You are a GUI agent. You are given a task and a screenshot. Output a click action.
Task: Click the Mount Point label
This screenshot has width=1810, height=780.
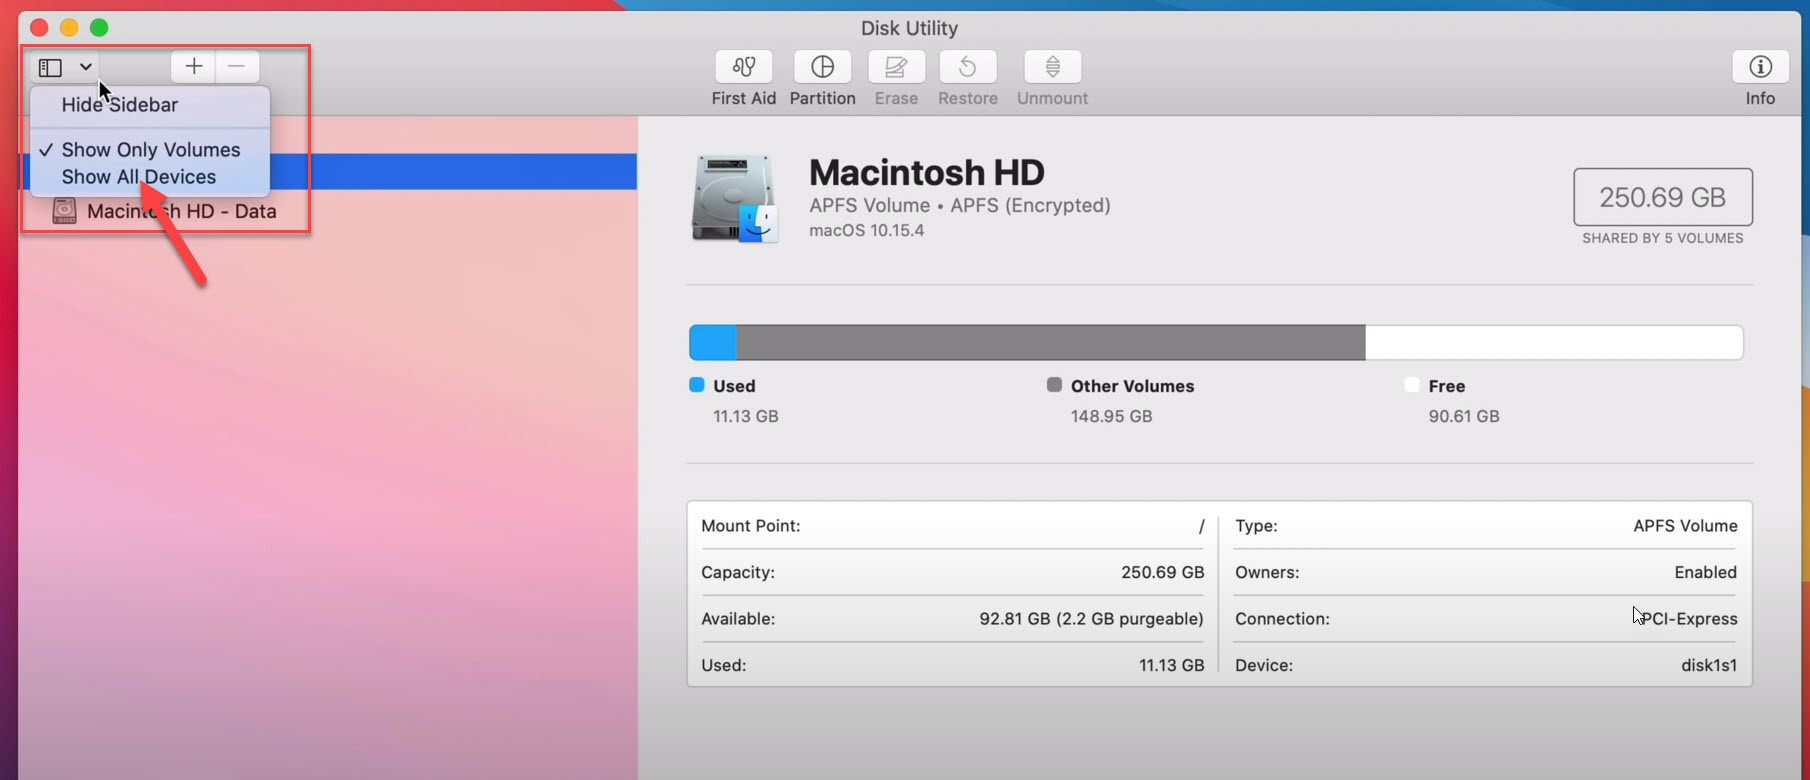pyautogui.click(x=750, y=526)
